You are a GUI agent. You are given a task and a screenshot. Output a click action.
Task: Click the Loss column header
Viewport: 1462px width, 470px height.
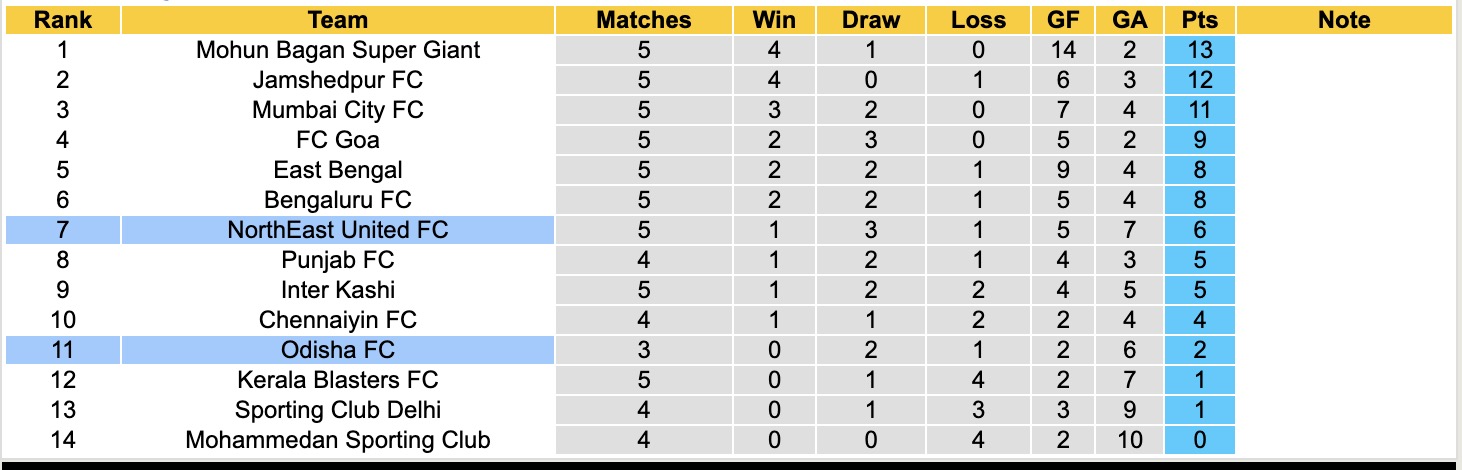tap(978, 20)
